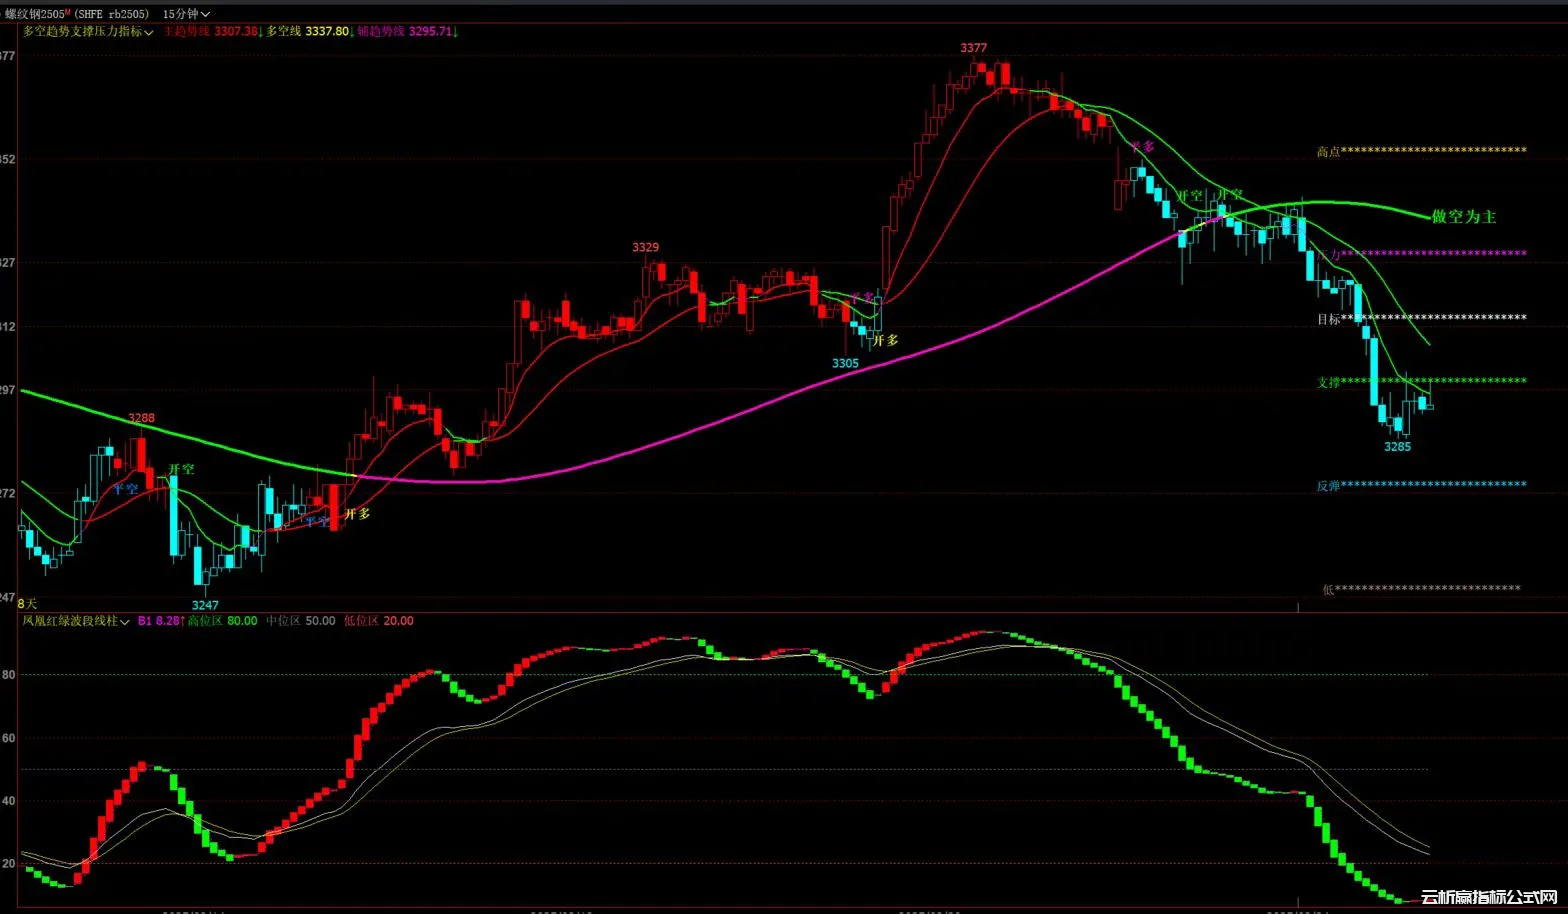Click the 3377 high price marker
Viewport: 1568px width, 914px height.
(973, 48)
